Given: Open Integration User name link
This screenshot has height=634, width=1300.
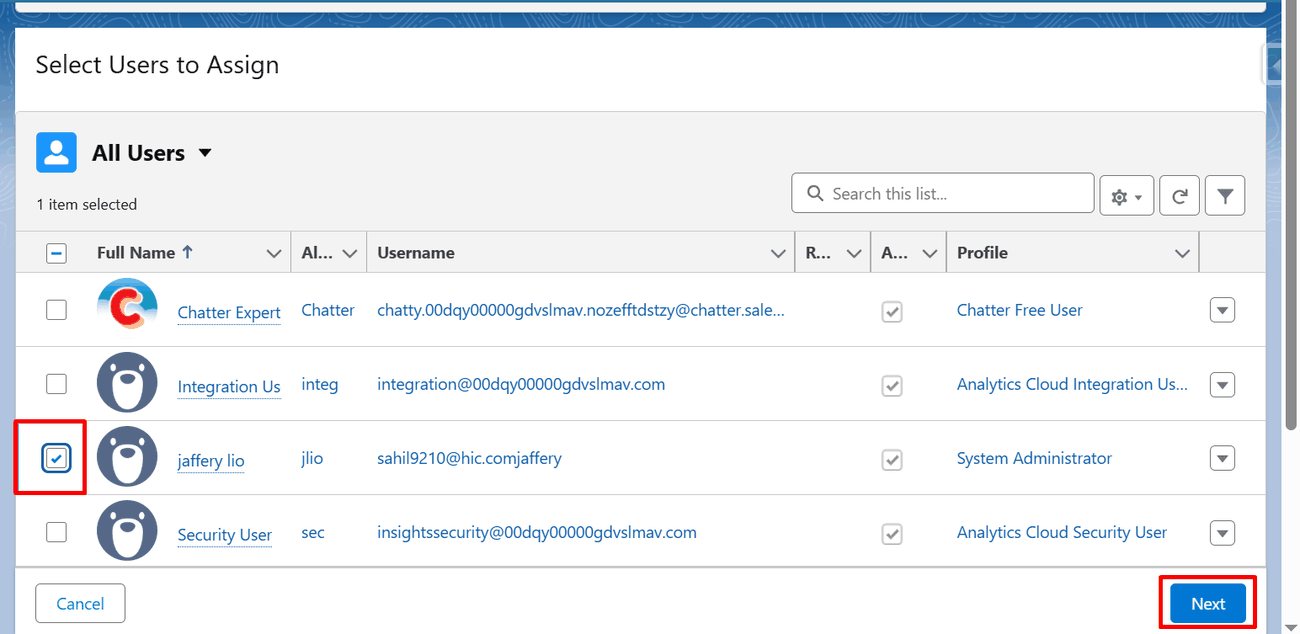Looking at the screenshot, I should [x=229, y=387].
